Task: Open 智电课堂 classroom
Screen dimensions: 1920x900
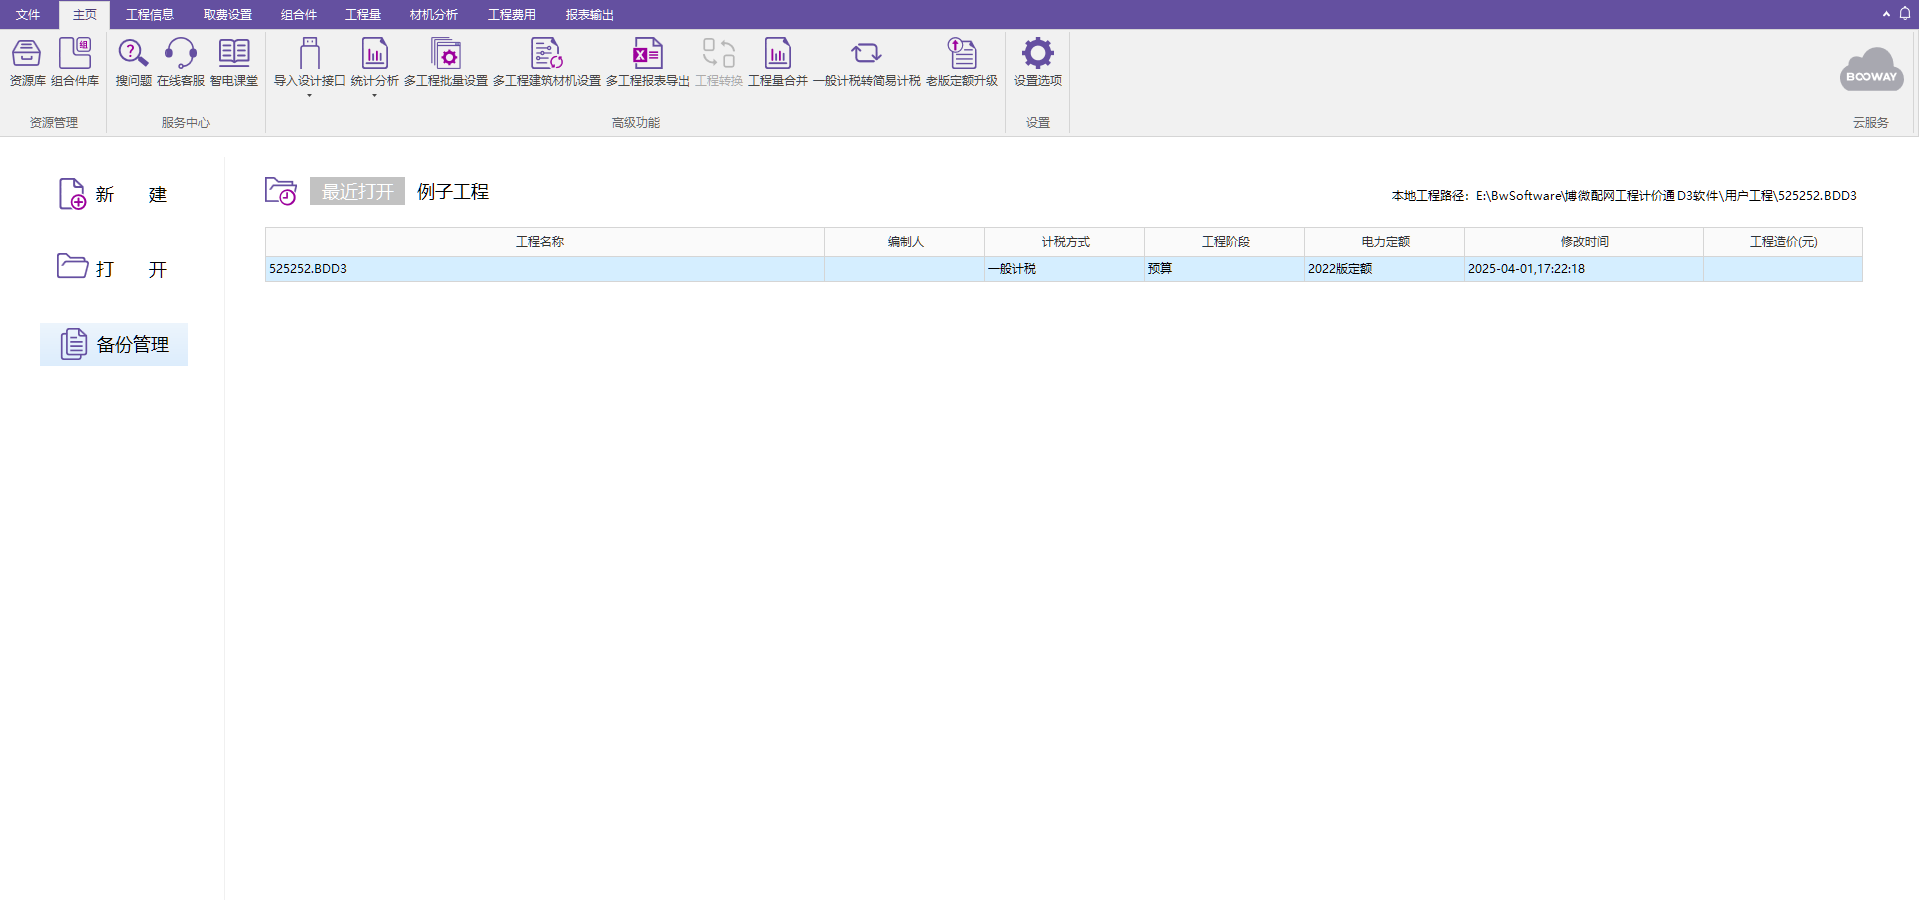Action: pyautogui.click(x=234, y=62)
